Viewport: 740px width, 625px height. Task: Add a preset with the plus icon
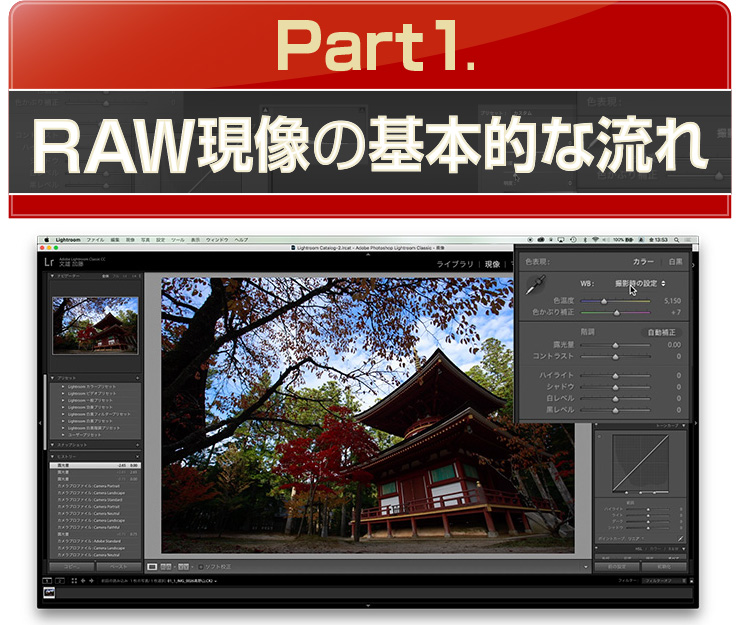[137, 378]
